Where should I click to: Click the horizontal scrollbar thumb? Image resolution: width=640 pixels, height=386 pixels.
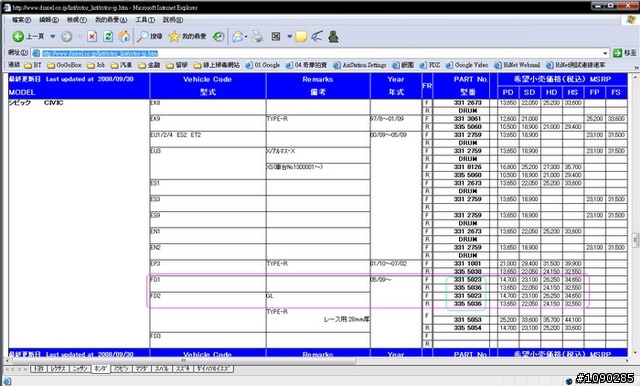[184, 361]
